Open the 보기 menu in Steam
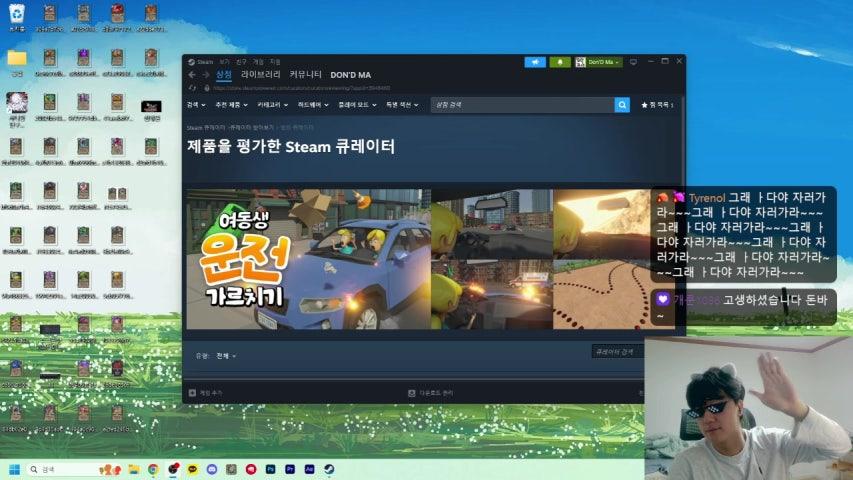The width and height of the screenshot is (853, 480). click(x=224, y=61)
